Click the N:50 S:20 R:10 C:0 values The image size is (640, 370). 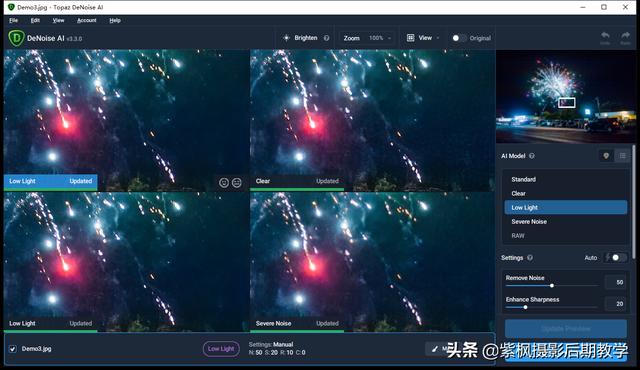tap(277, 352)
